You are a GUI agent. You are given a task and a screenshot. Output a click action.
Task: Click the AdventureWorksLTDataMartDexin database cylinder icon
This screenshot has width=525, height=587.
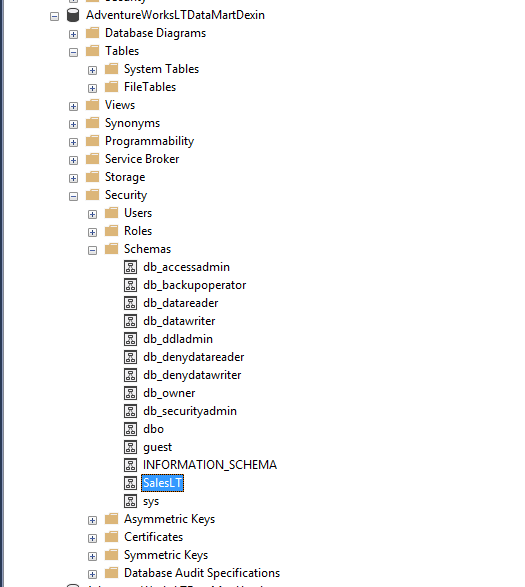[x=73, y=15]
